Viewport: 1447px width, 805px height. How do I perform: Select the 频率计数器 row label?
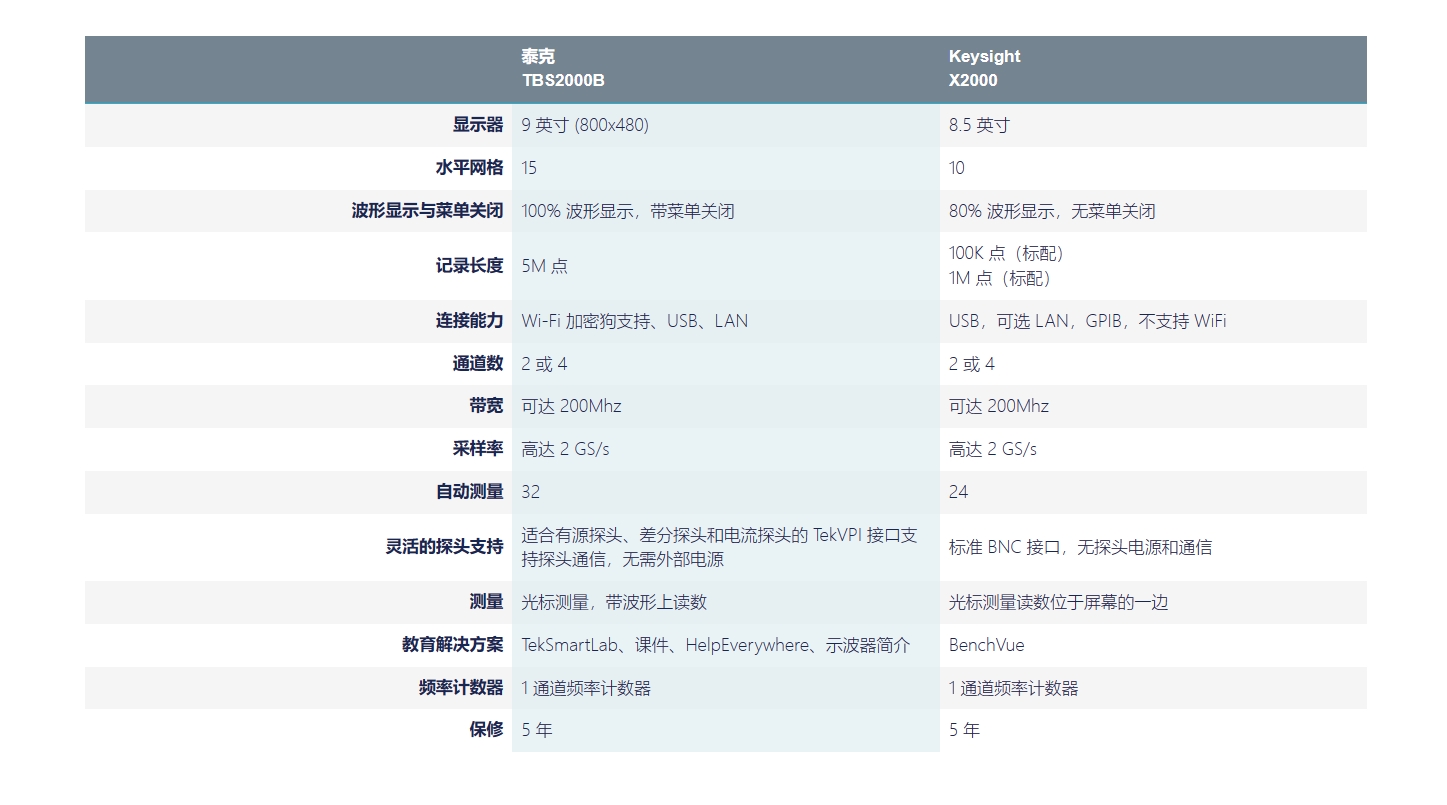coord(461,688)
